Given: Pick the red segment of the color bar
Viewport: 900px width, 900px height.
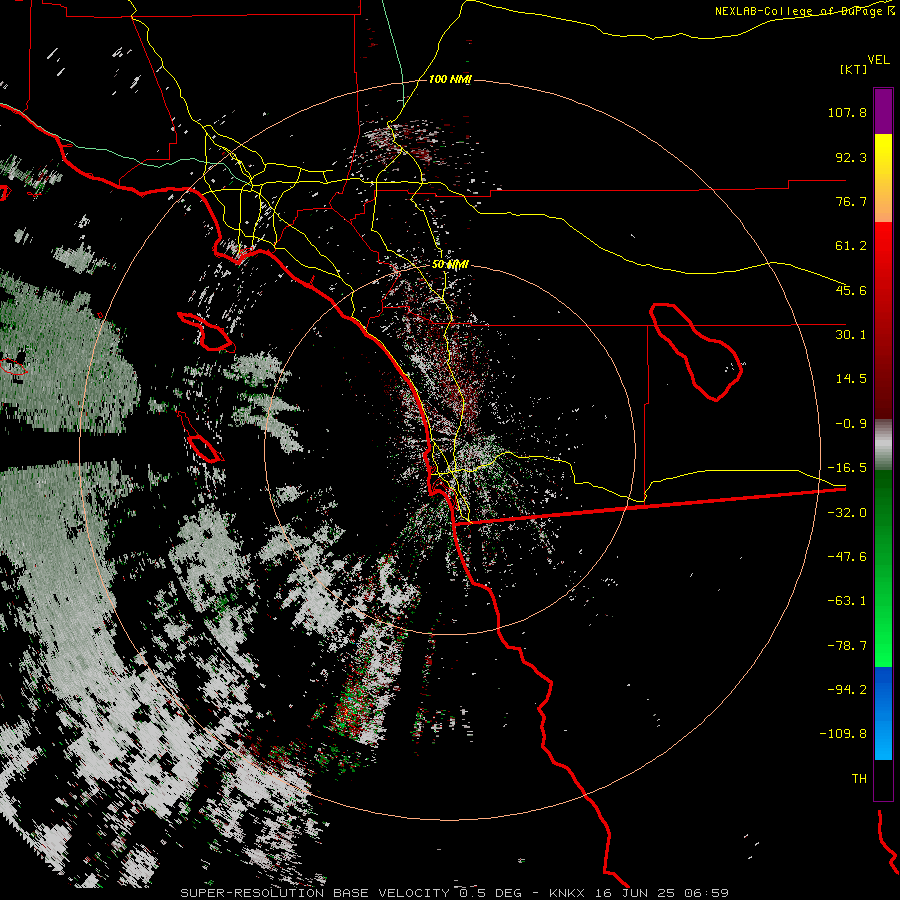Looking at the screenshot, I should coord(883,320).
